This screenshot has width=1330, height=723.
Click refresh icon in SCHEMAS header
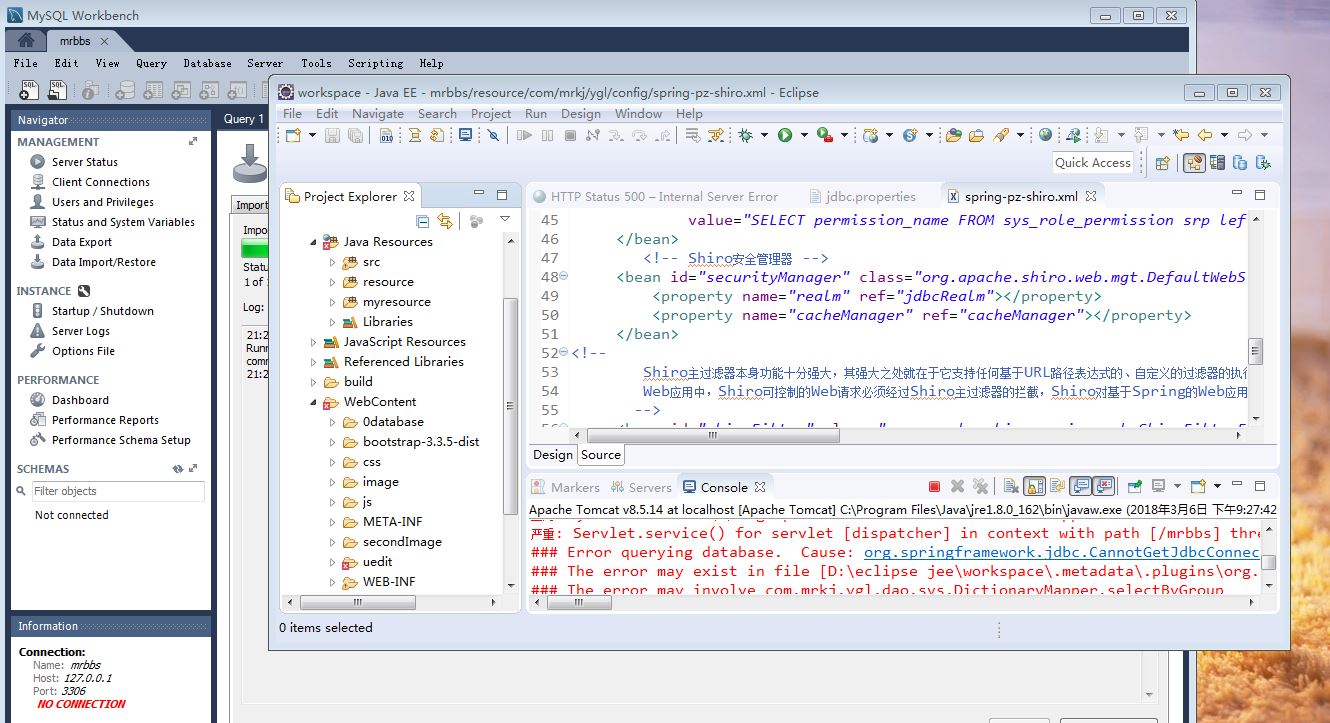(177, 468)
